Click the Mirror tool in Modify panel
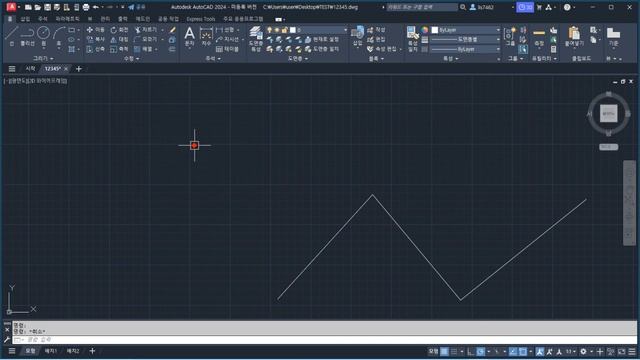The height and width of the screenshot is (360, 640). 119,39
